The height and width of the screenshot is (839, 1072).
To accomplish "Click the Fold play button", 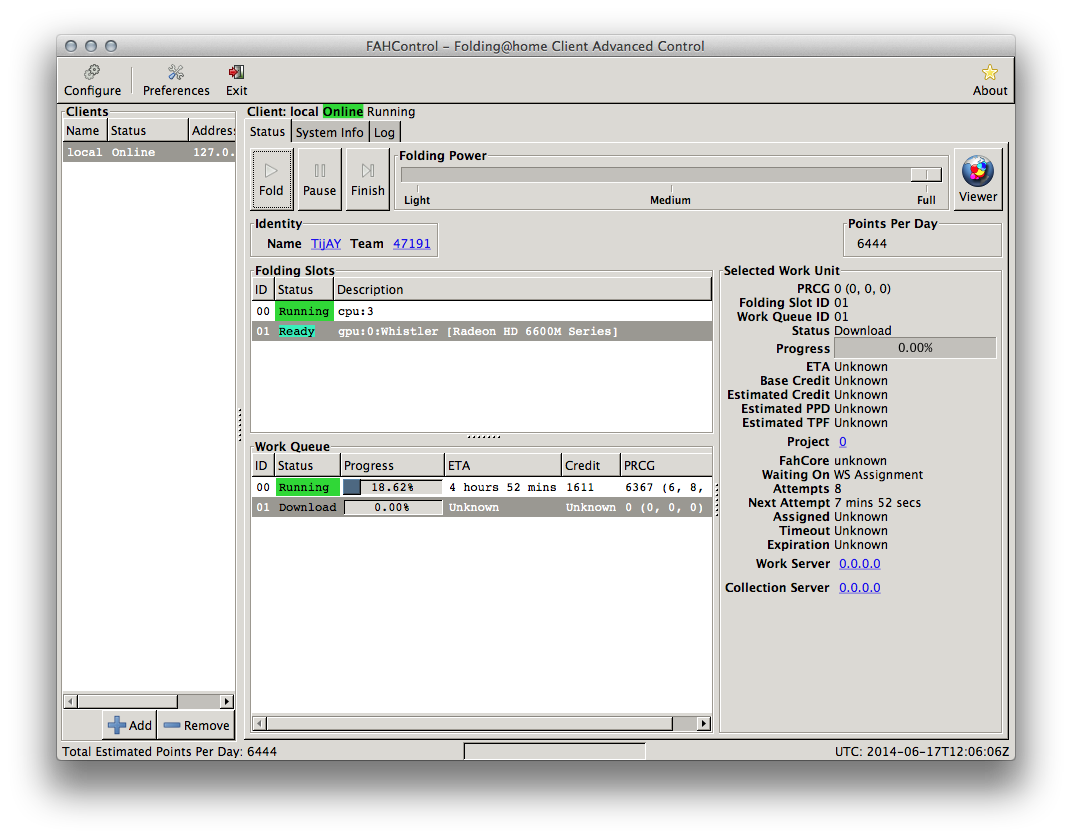I will (x=271, y=179).
